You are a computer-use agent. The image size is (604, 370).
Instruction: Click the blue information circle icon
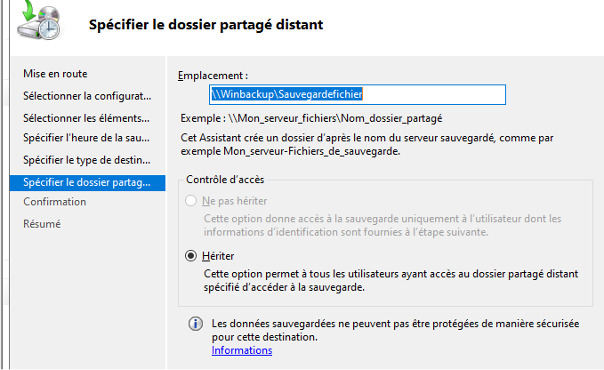(x=195, y=324)
